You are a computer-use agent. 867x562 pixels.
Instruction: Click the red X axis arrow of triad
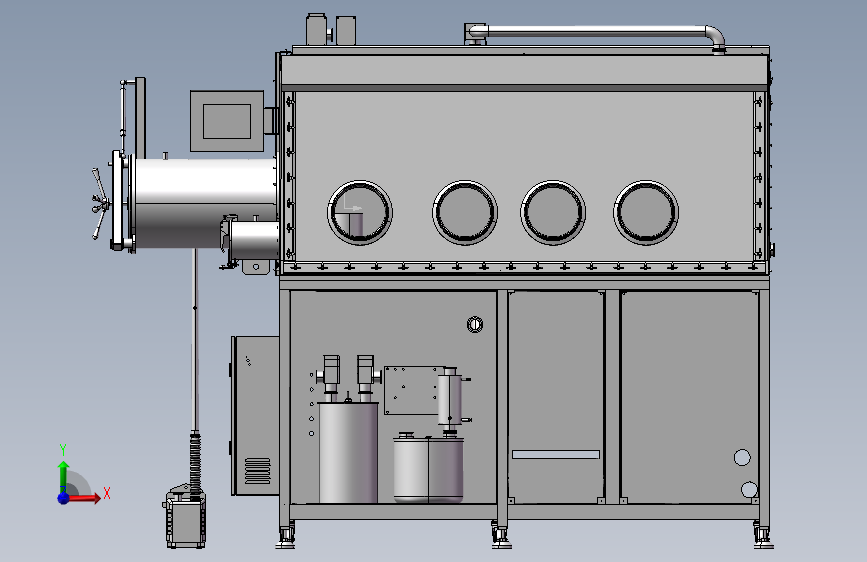83,498
